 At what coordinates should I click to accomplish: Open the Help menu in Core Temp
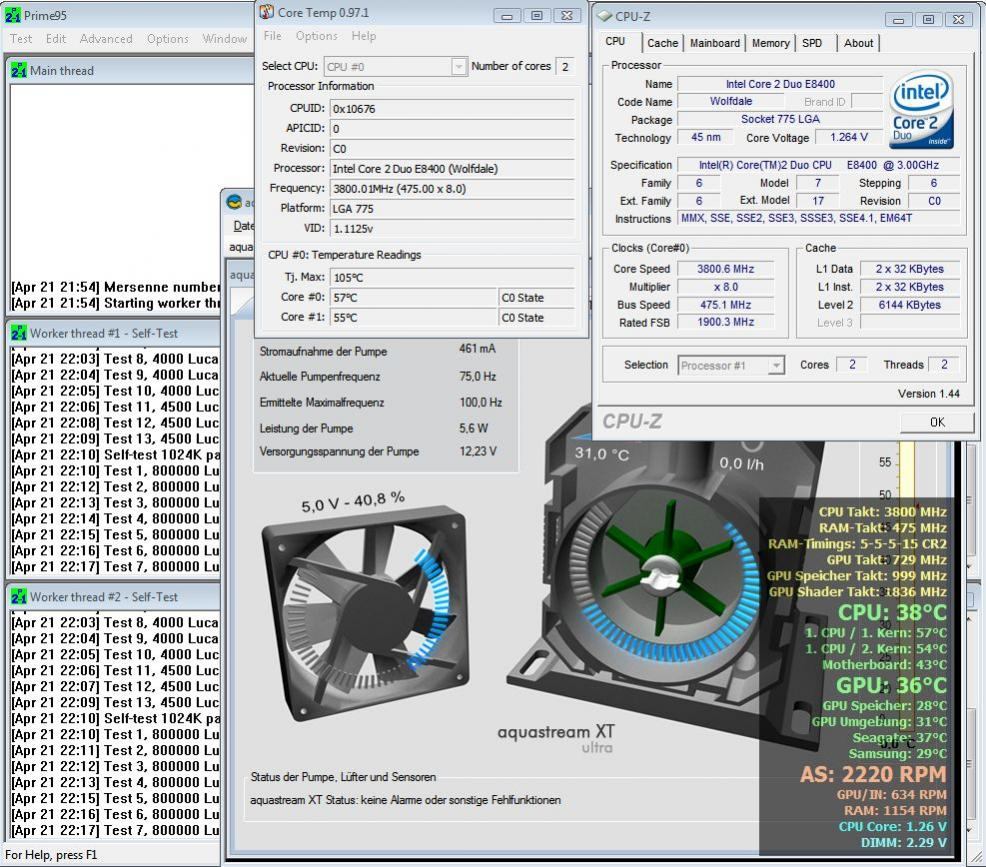click(363, 36)
